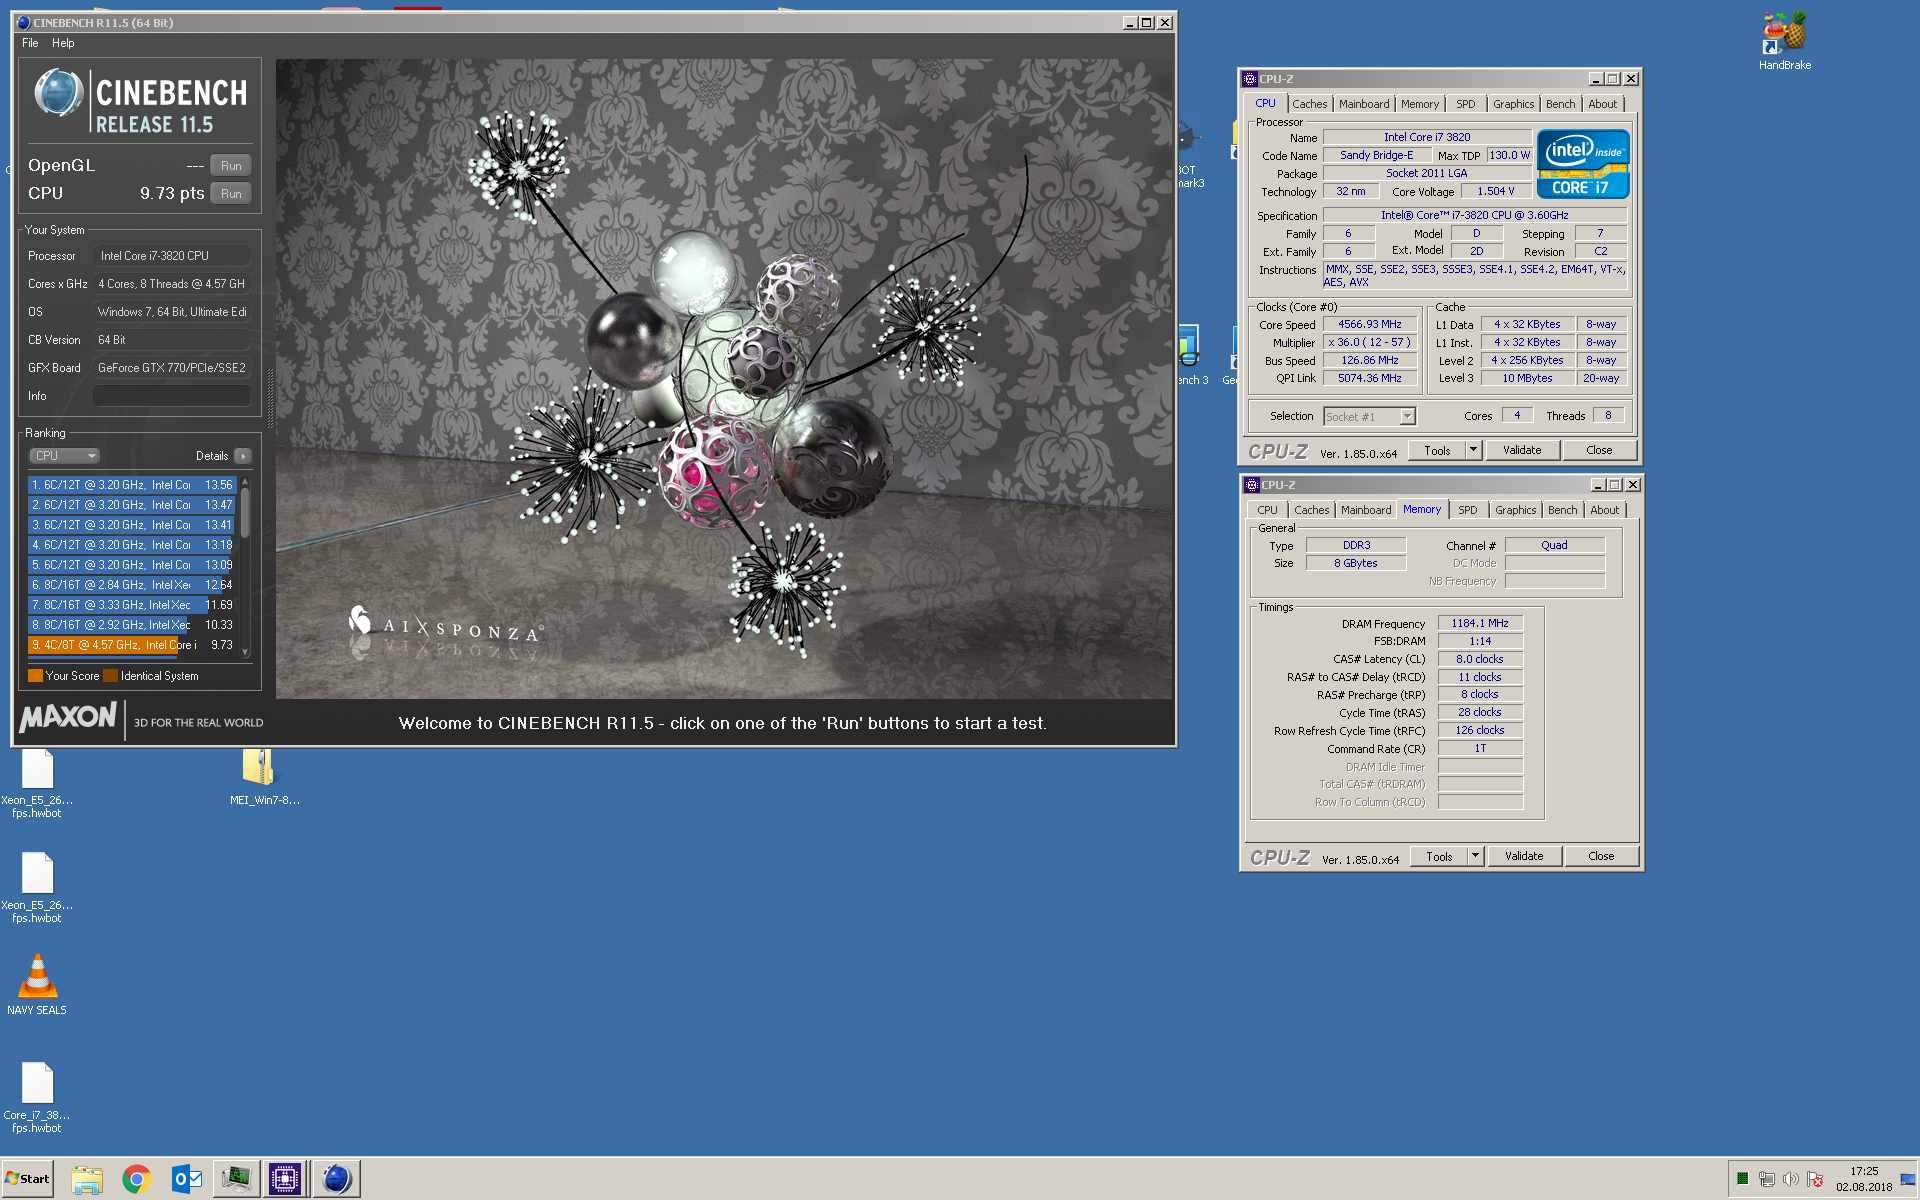This screenshot has height=1200, width=1920.
Task: Click the brown Identical System legend swatch
Action: coord(110,676)
